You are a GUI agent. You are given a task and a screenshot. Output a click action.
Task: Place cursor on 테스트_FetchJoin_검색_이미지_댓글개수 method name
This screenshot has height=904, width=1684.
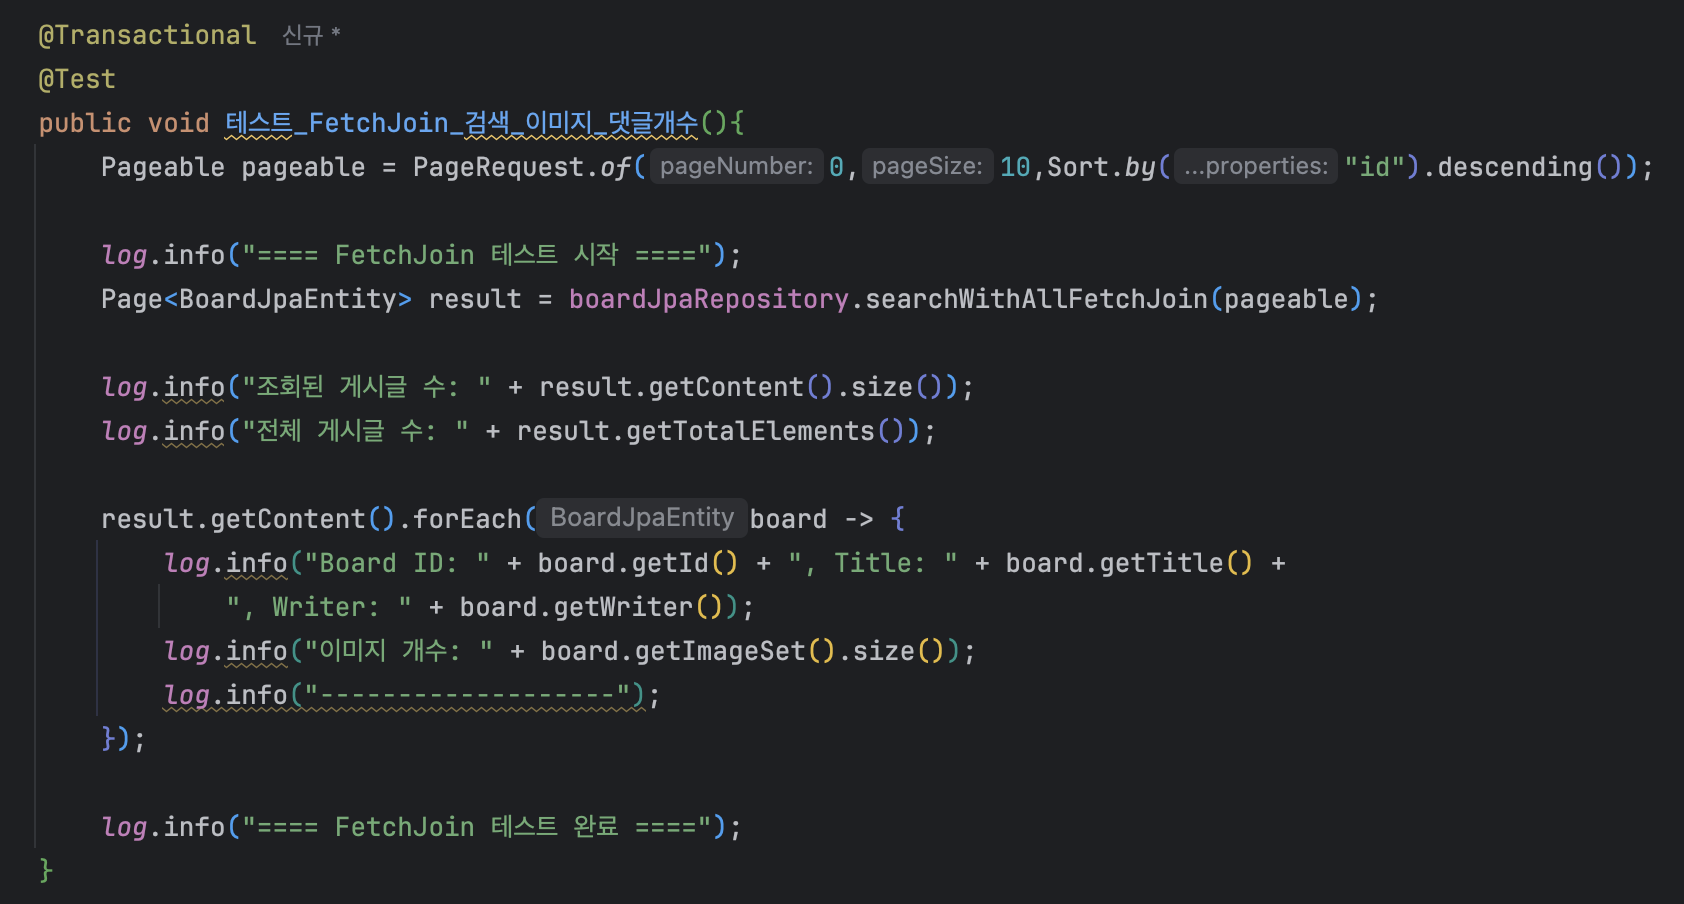(461, 123)
